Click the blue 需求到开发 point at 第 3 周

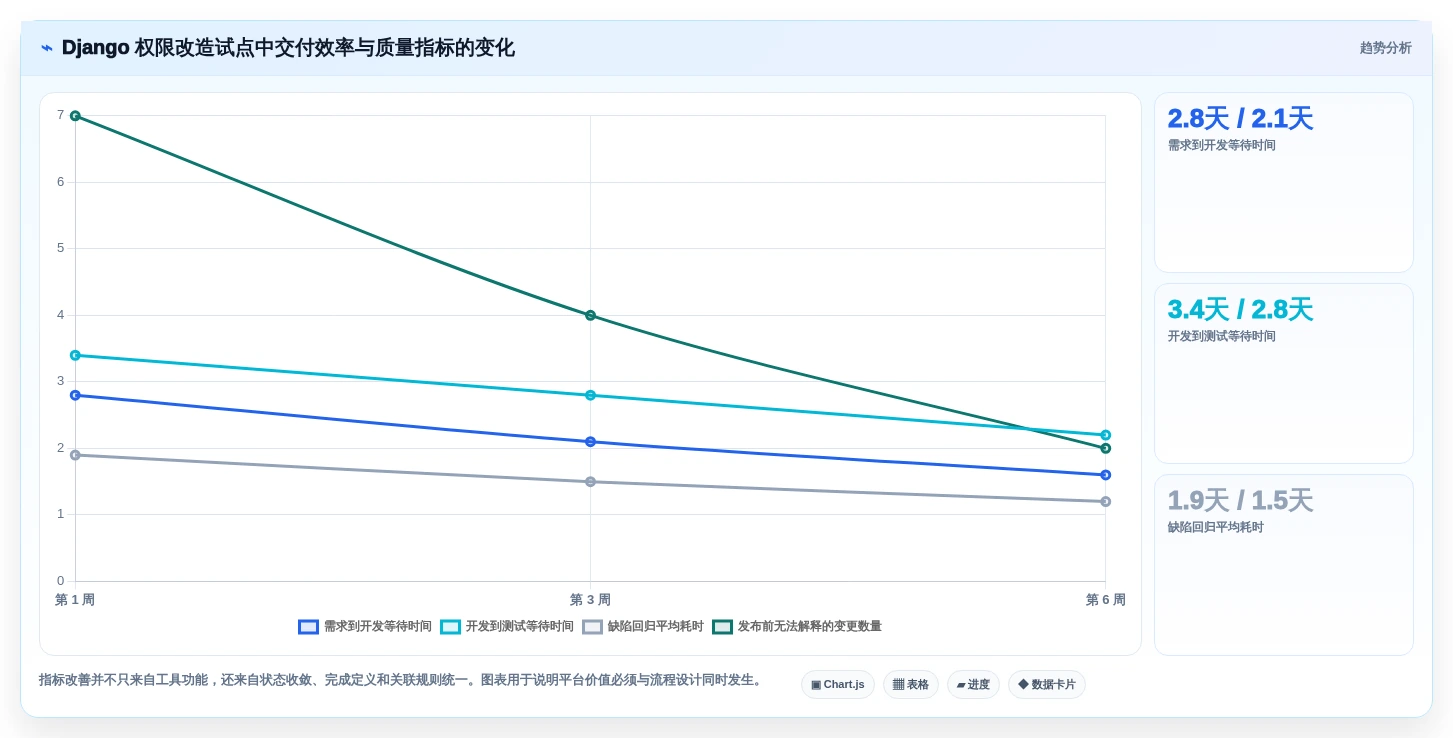[x=590, y=442]
